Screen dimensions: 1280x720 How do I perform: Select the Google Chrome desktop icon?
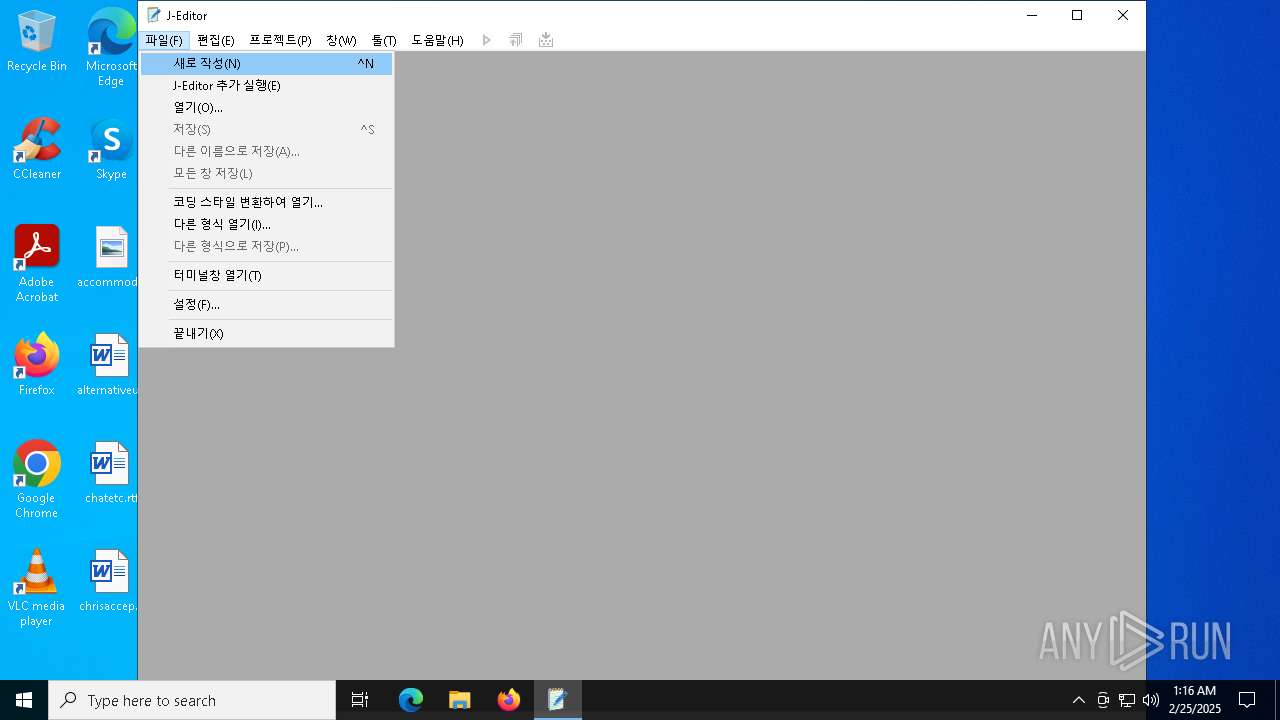pyautogui.click(x=37, y=480)
